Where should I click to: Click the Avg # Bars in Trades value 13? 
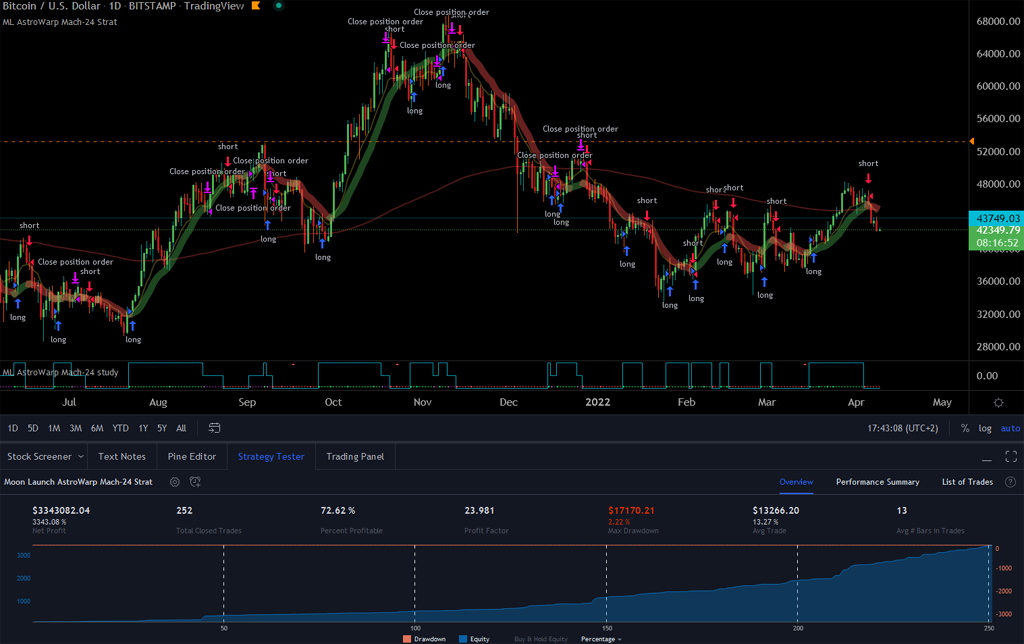(902, 510)
